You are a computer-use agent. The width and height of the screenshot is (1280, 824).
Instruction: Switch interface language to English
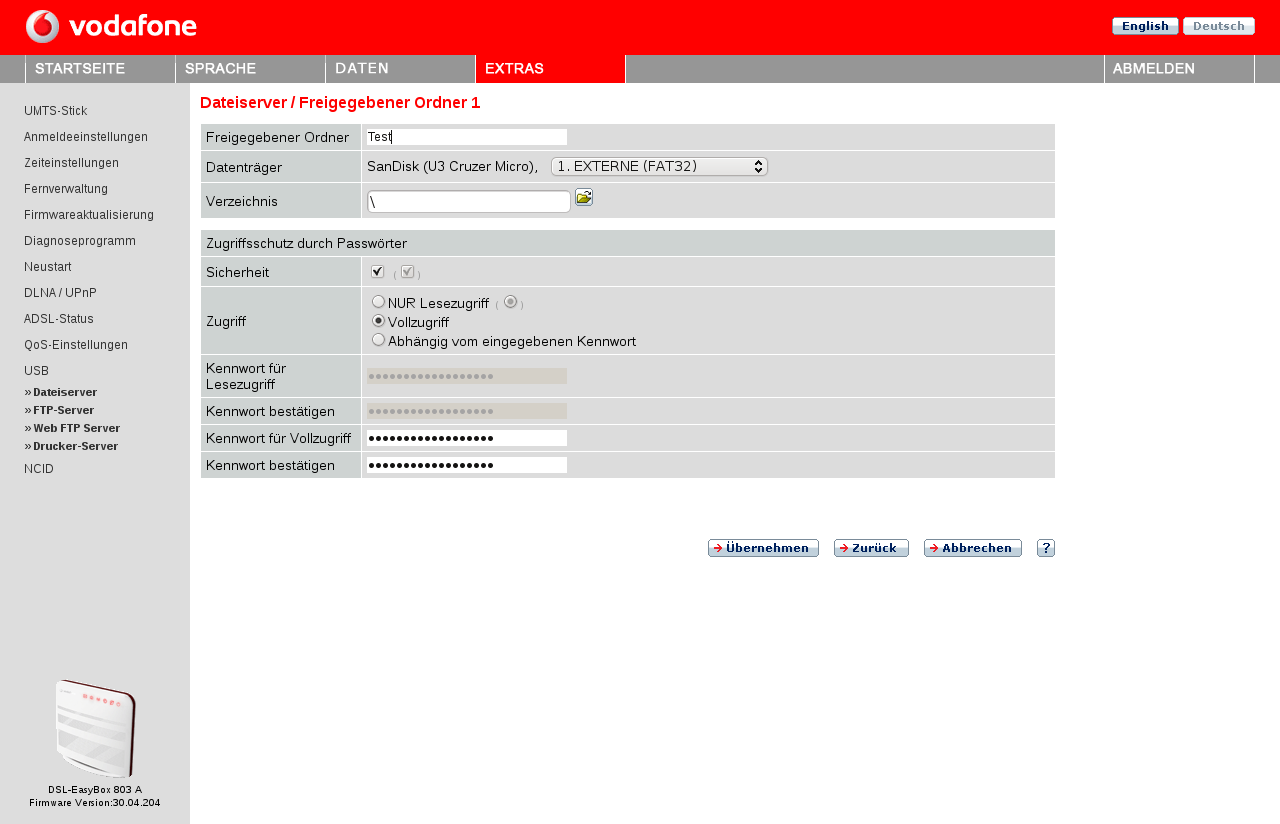(1144, 26)
